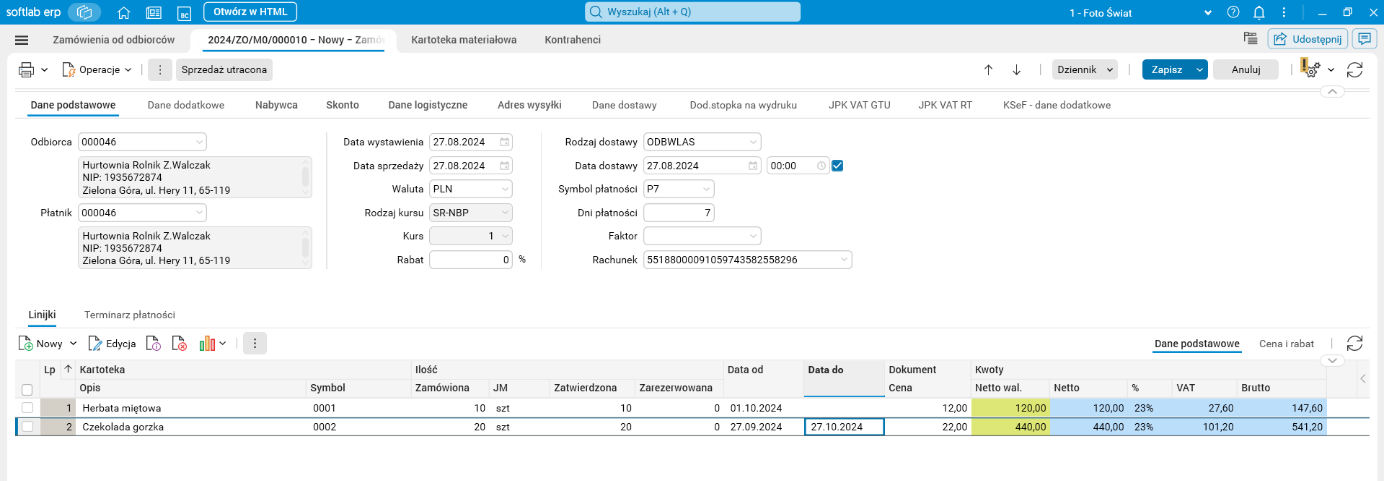
Task: Open the calendar picker for Data wystawienia
Action: click(505, 141)
